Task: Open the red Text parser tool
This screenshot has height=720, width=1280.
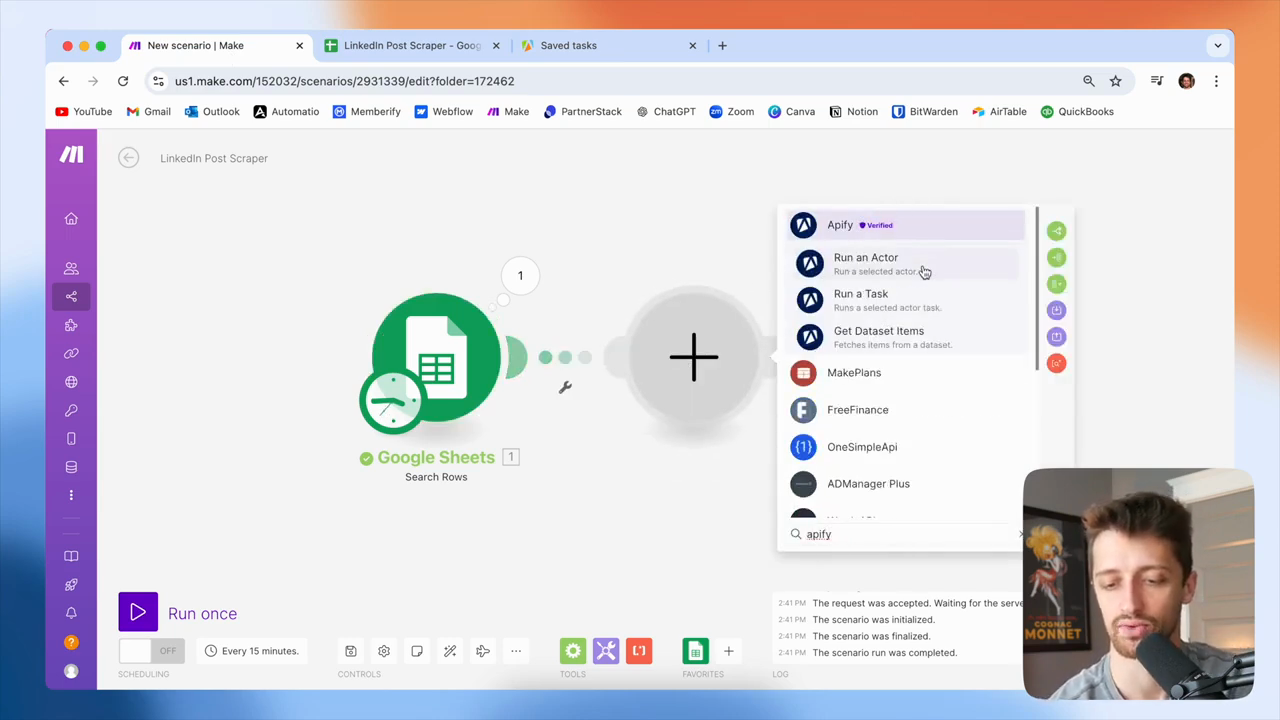Action: point(639,651)
